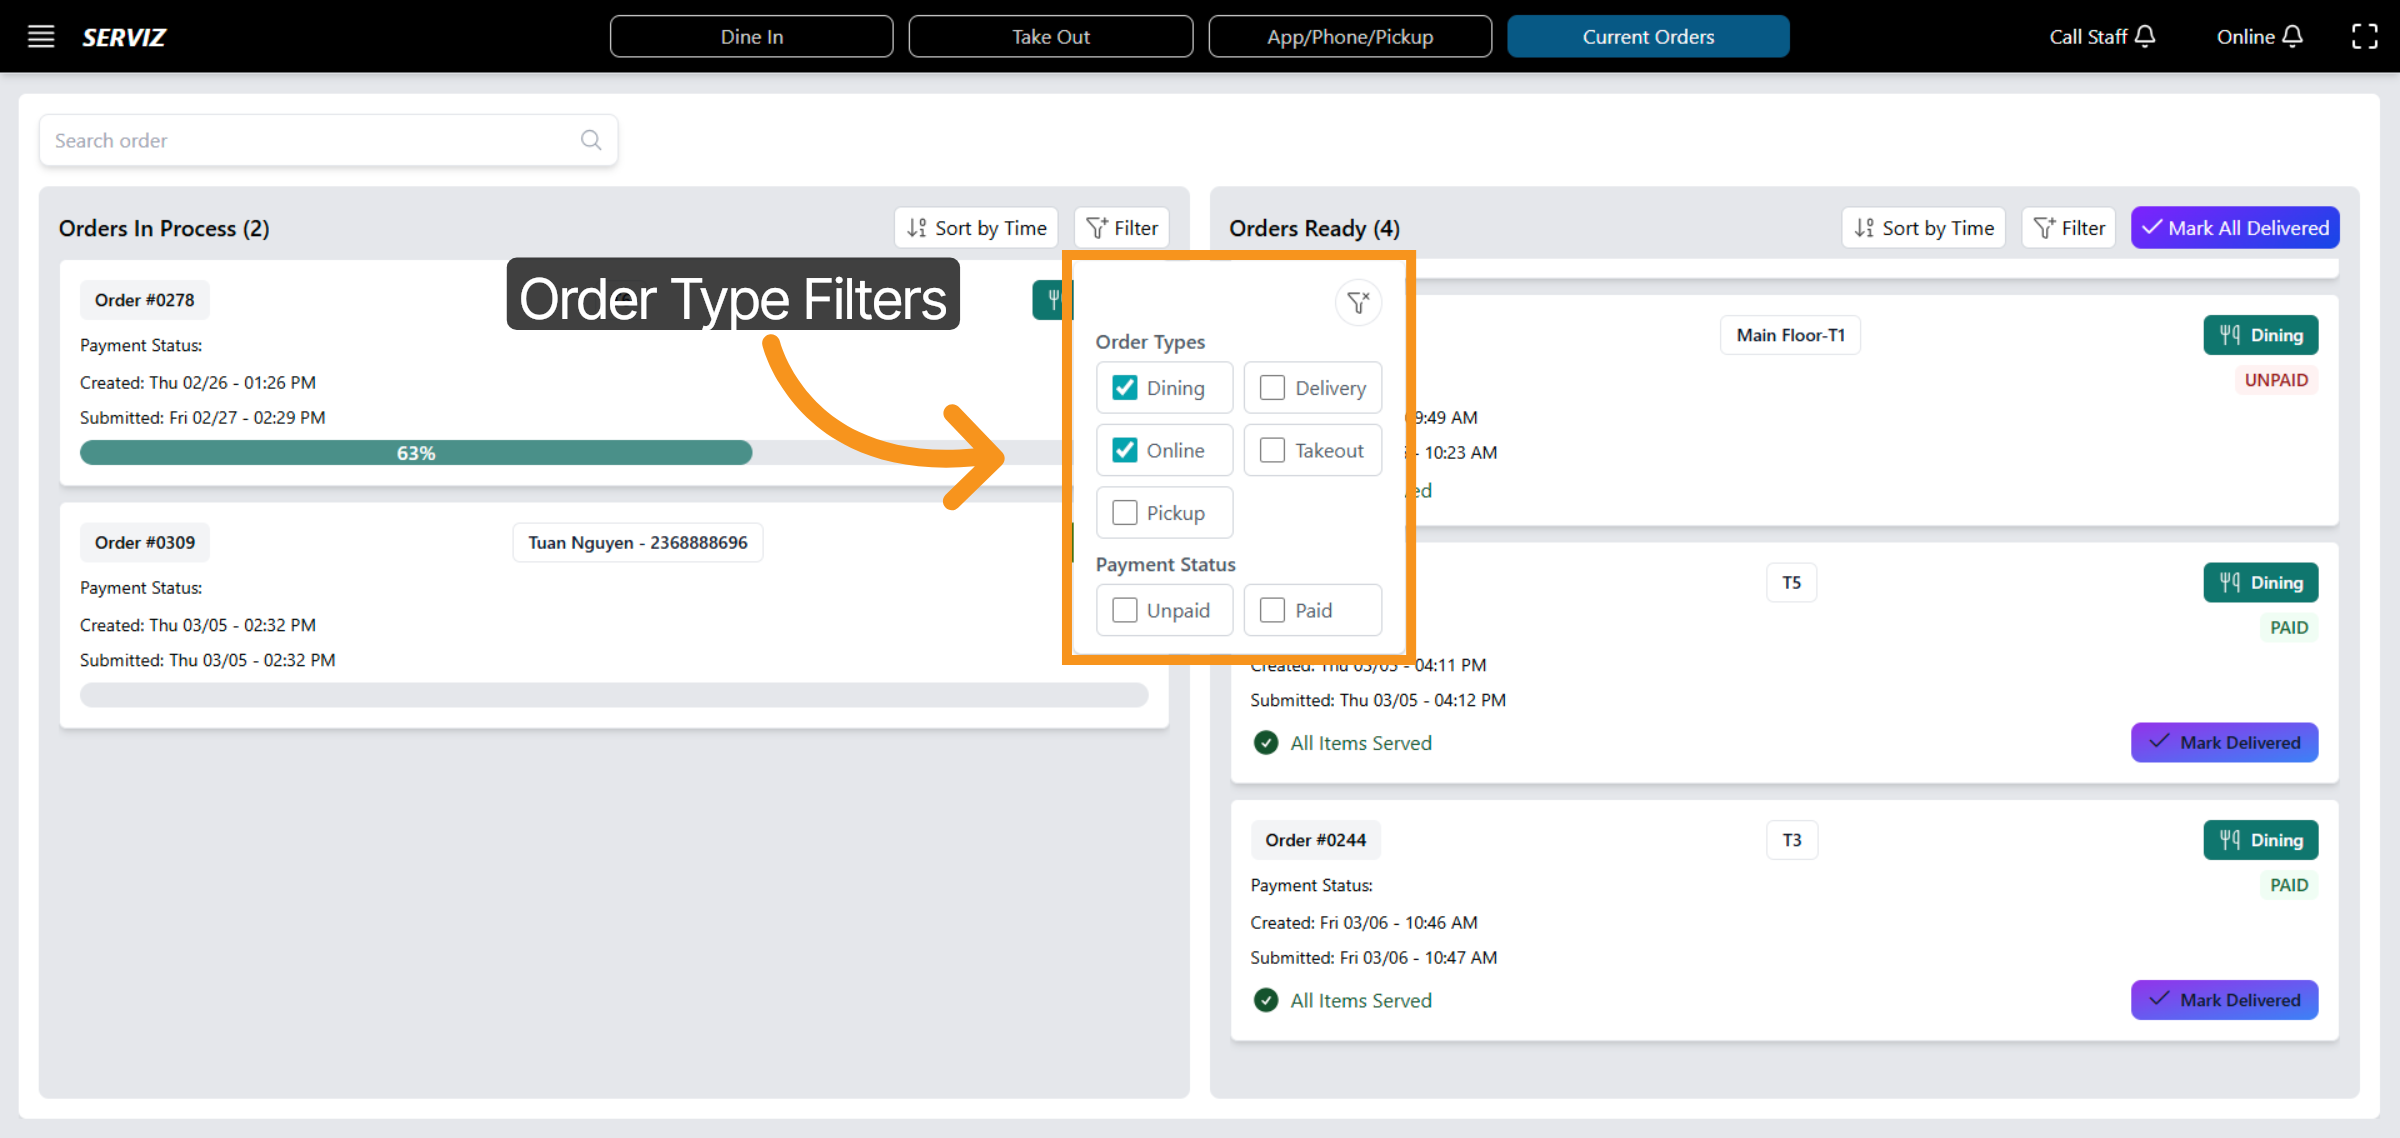
Task: Enable the Delivery order type checkbox
Action: pyautogui.click(x=1271, y=387)
